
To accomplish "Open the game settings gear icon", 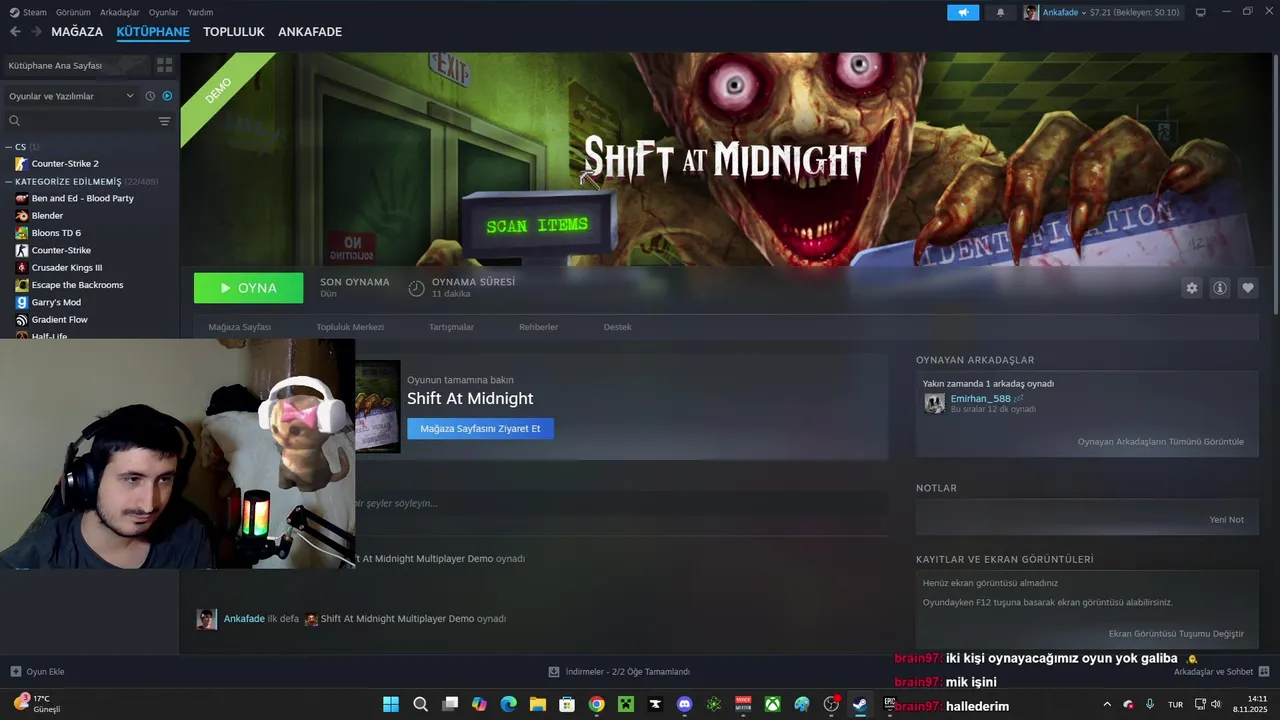I will tap(1191, 288).
